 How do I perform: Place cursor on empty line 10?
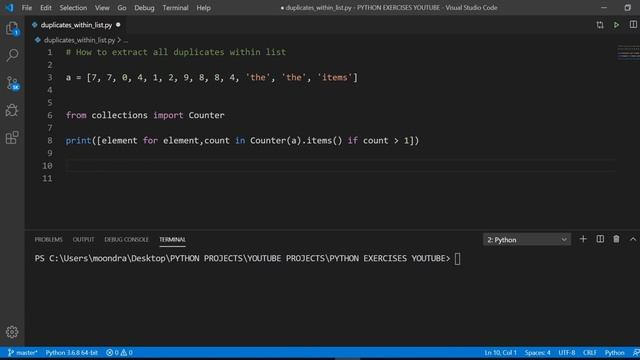(341, 166)
